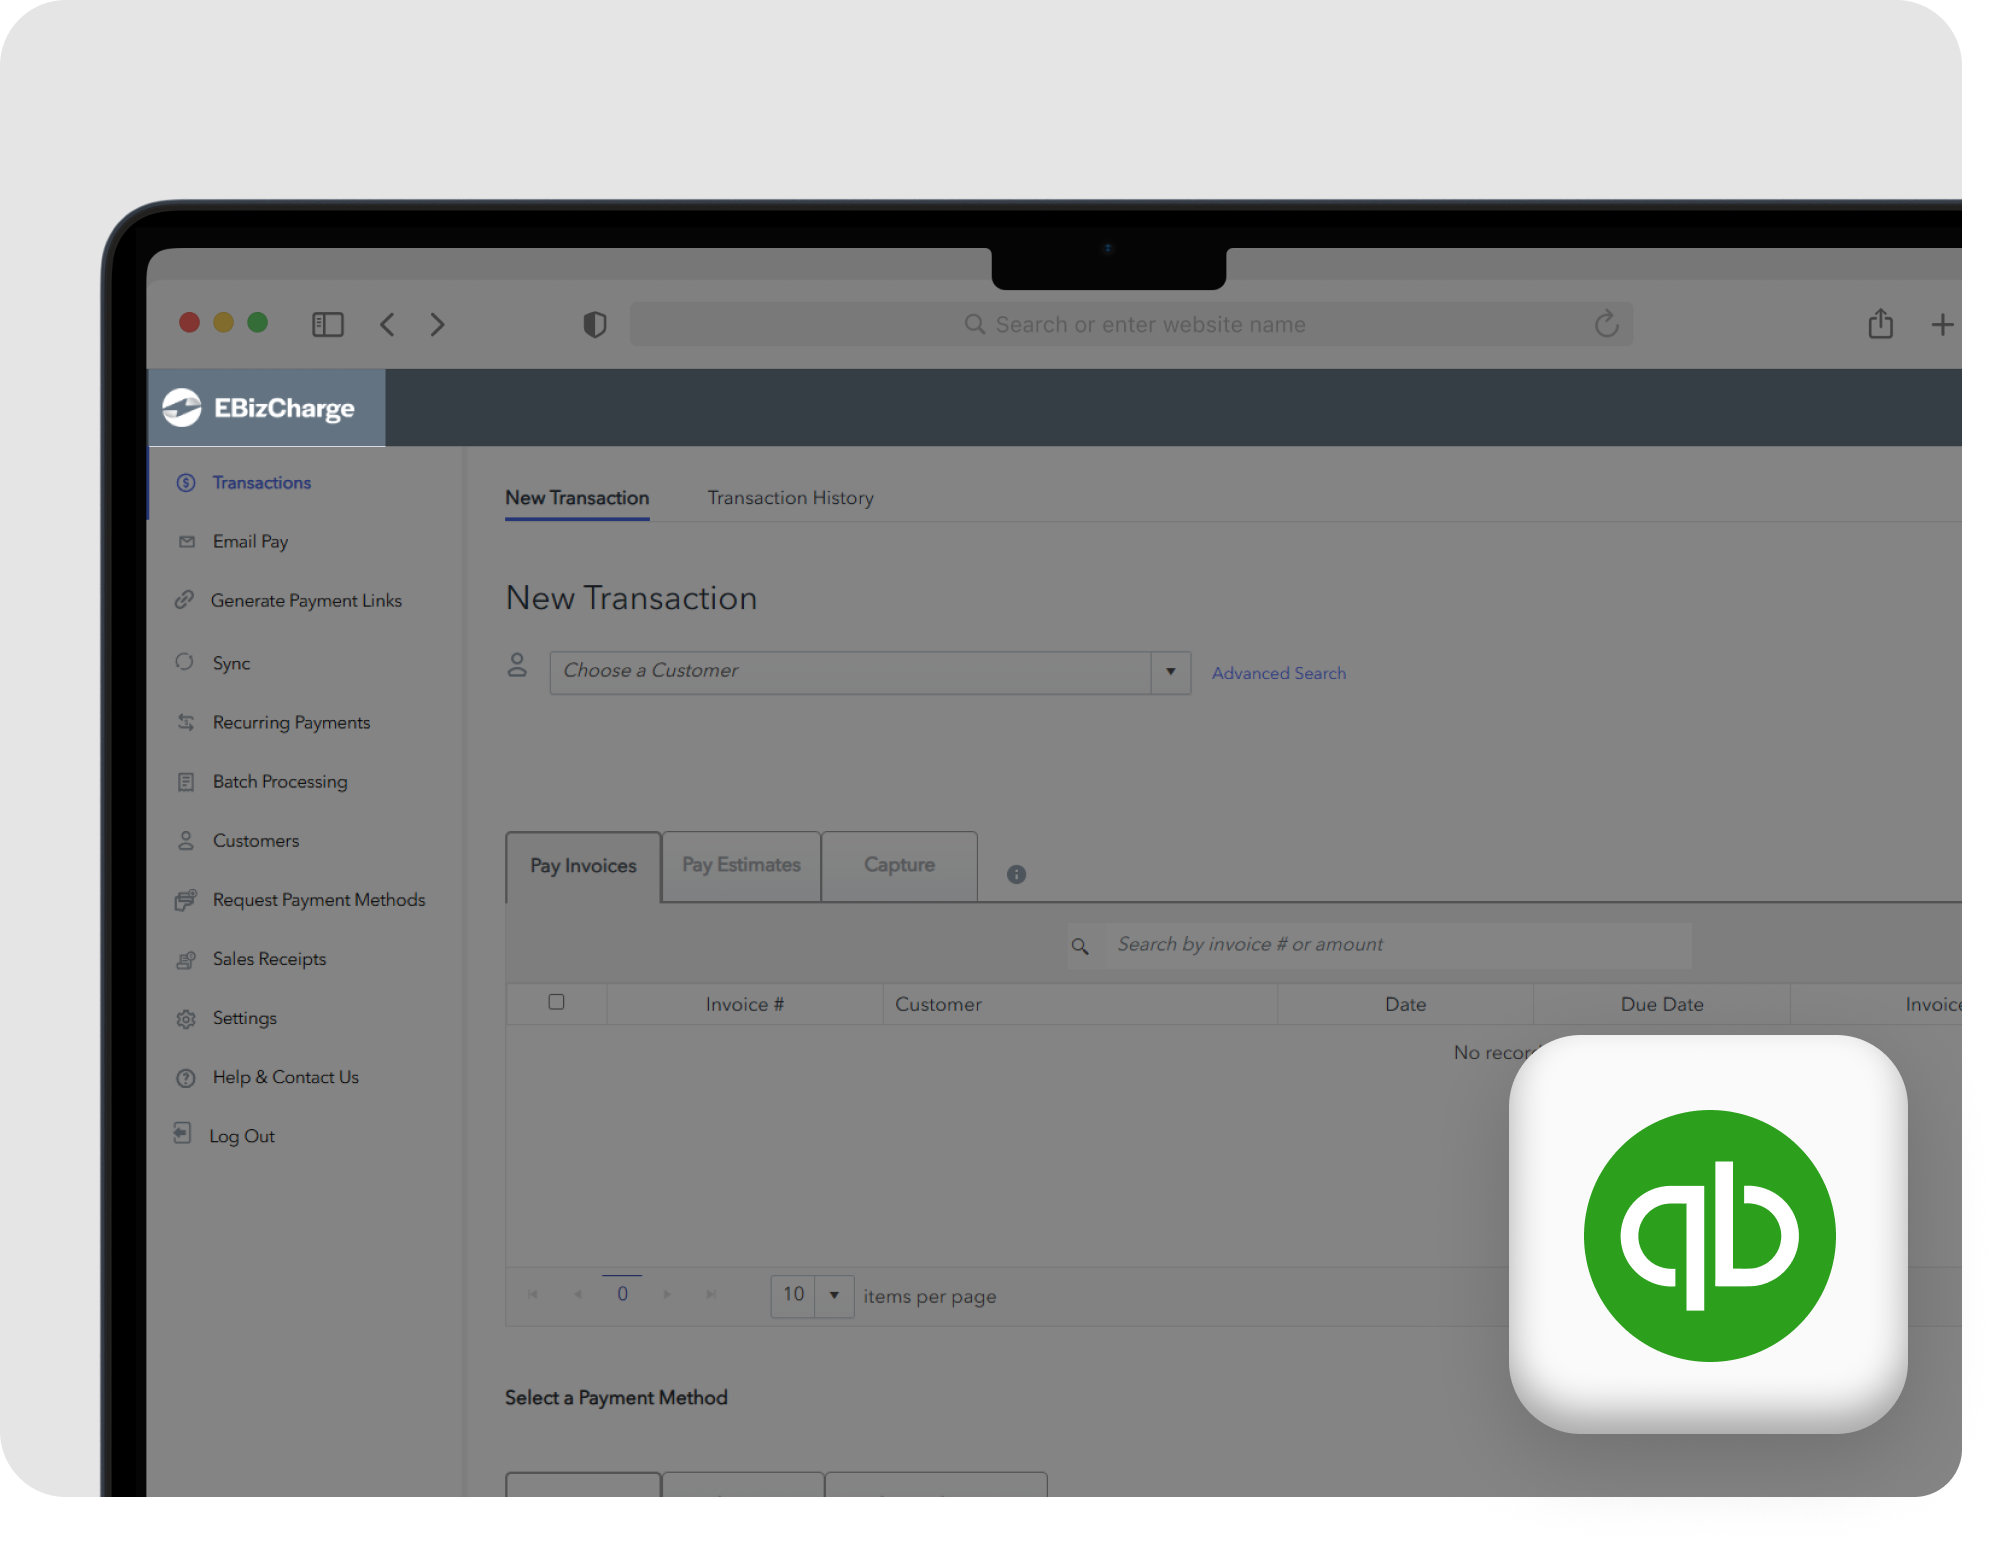Click the EBizCharge logo
The height and width of the screenshot is (1554, 2004).
coord(259,408)
